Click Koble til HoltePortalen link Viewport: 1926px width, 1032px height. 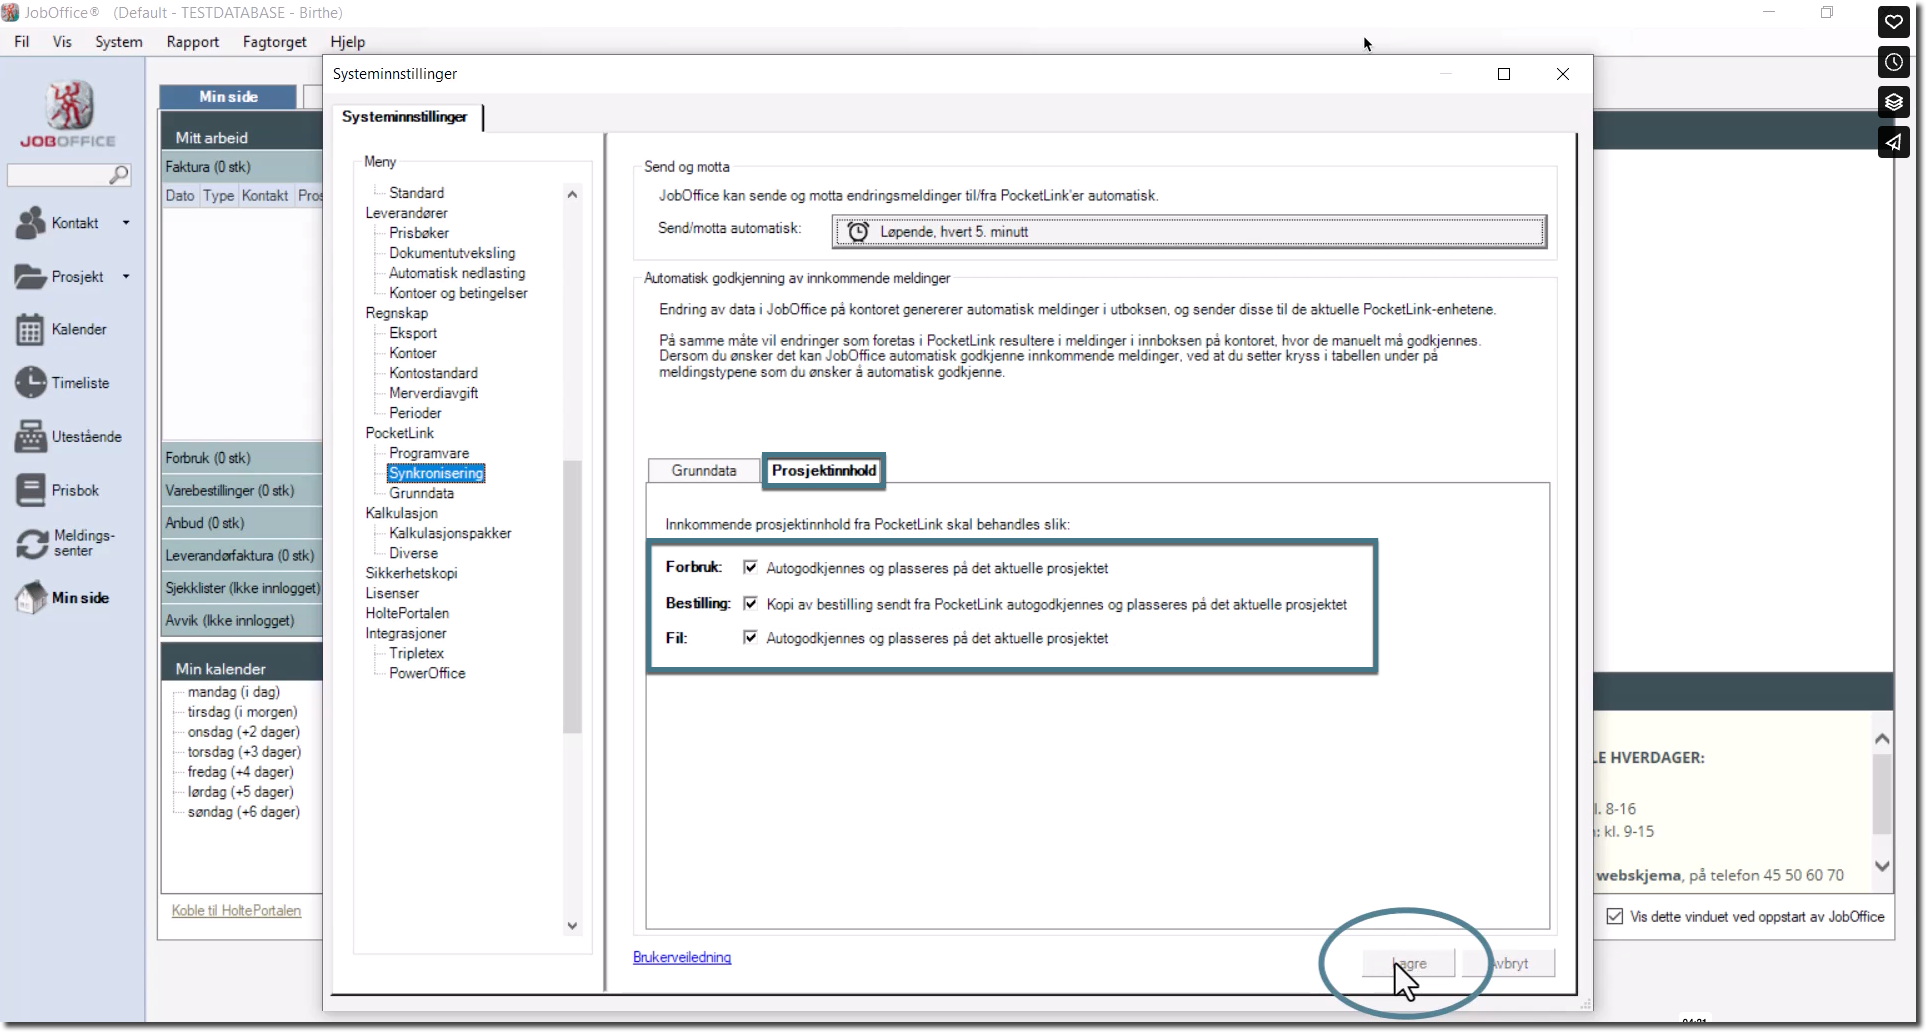coord(236,911)
